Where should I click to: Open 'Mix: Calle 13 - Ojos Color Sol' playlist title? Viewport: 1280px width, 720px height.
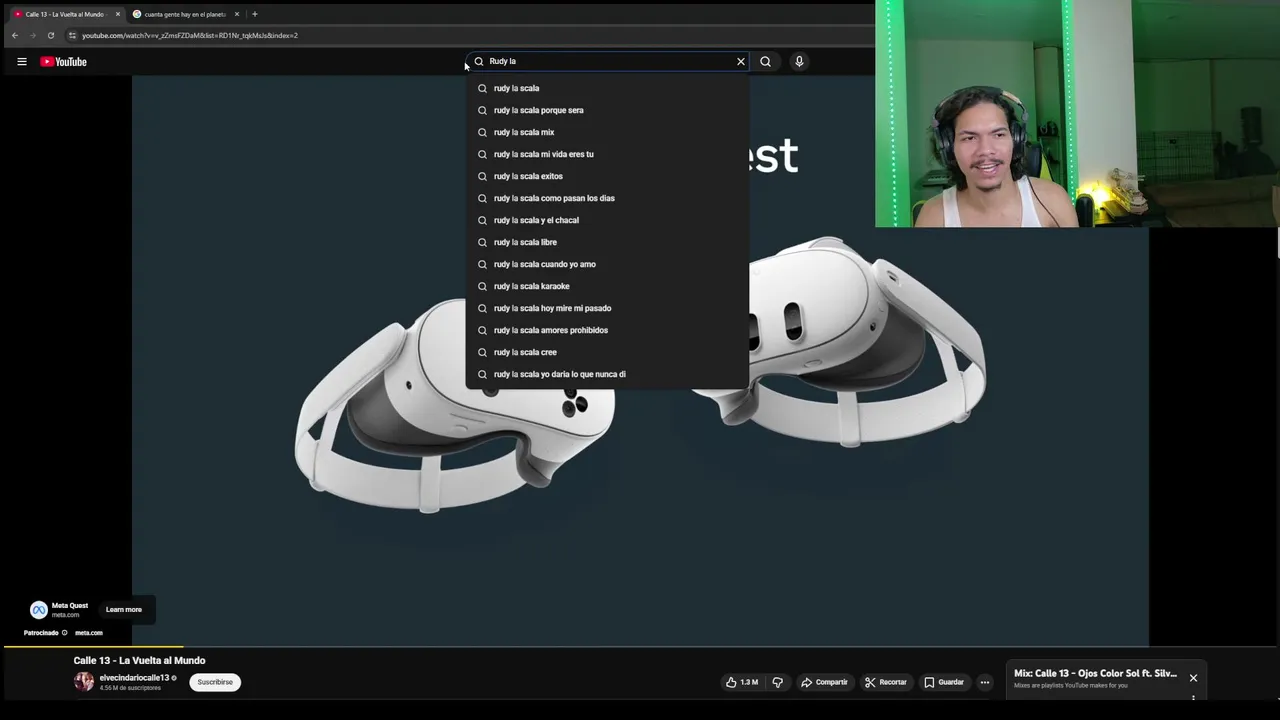pyautogui.click(x=1095, y=673)
